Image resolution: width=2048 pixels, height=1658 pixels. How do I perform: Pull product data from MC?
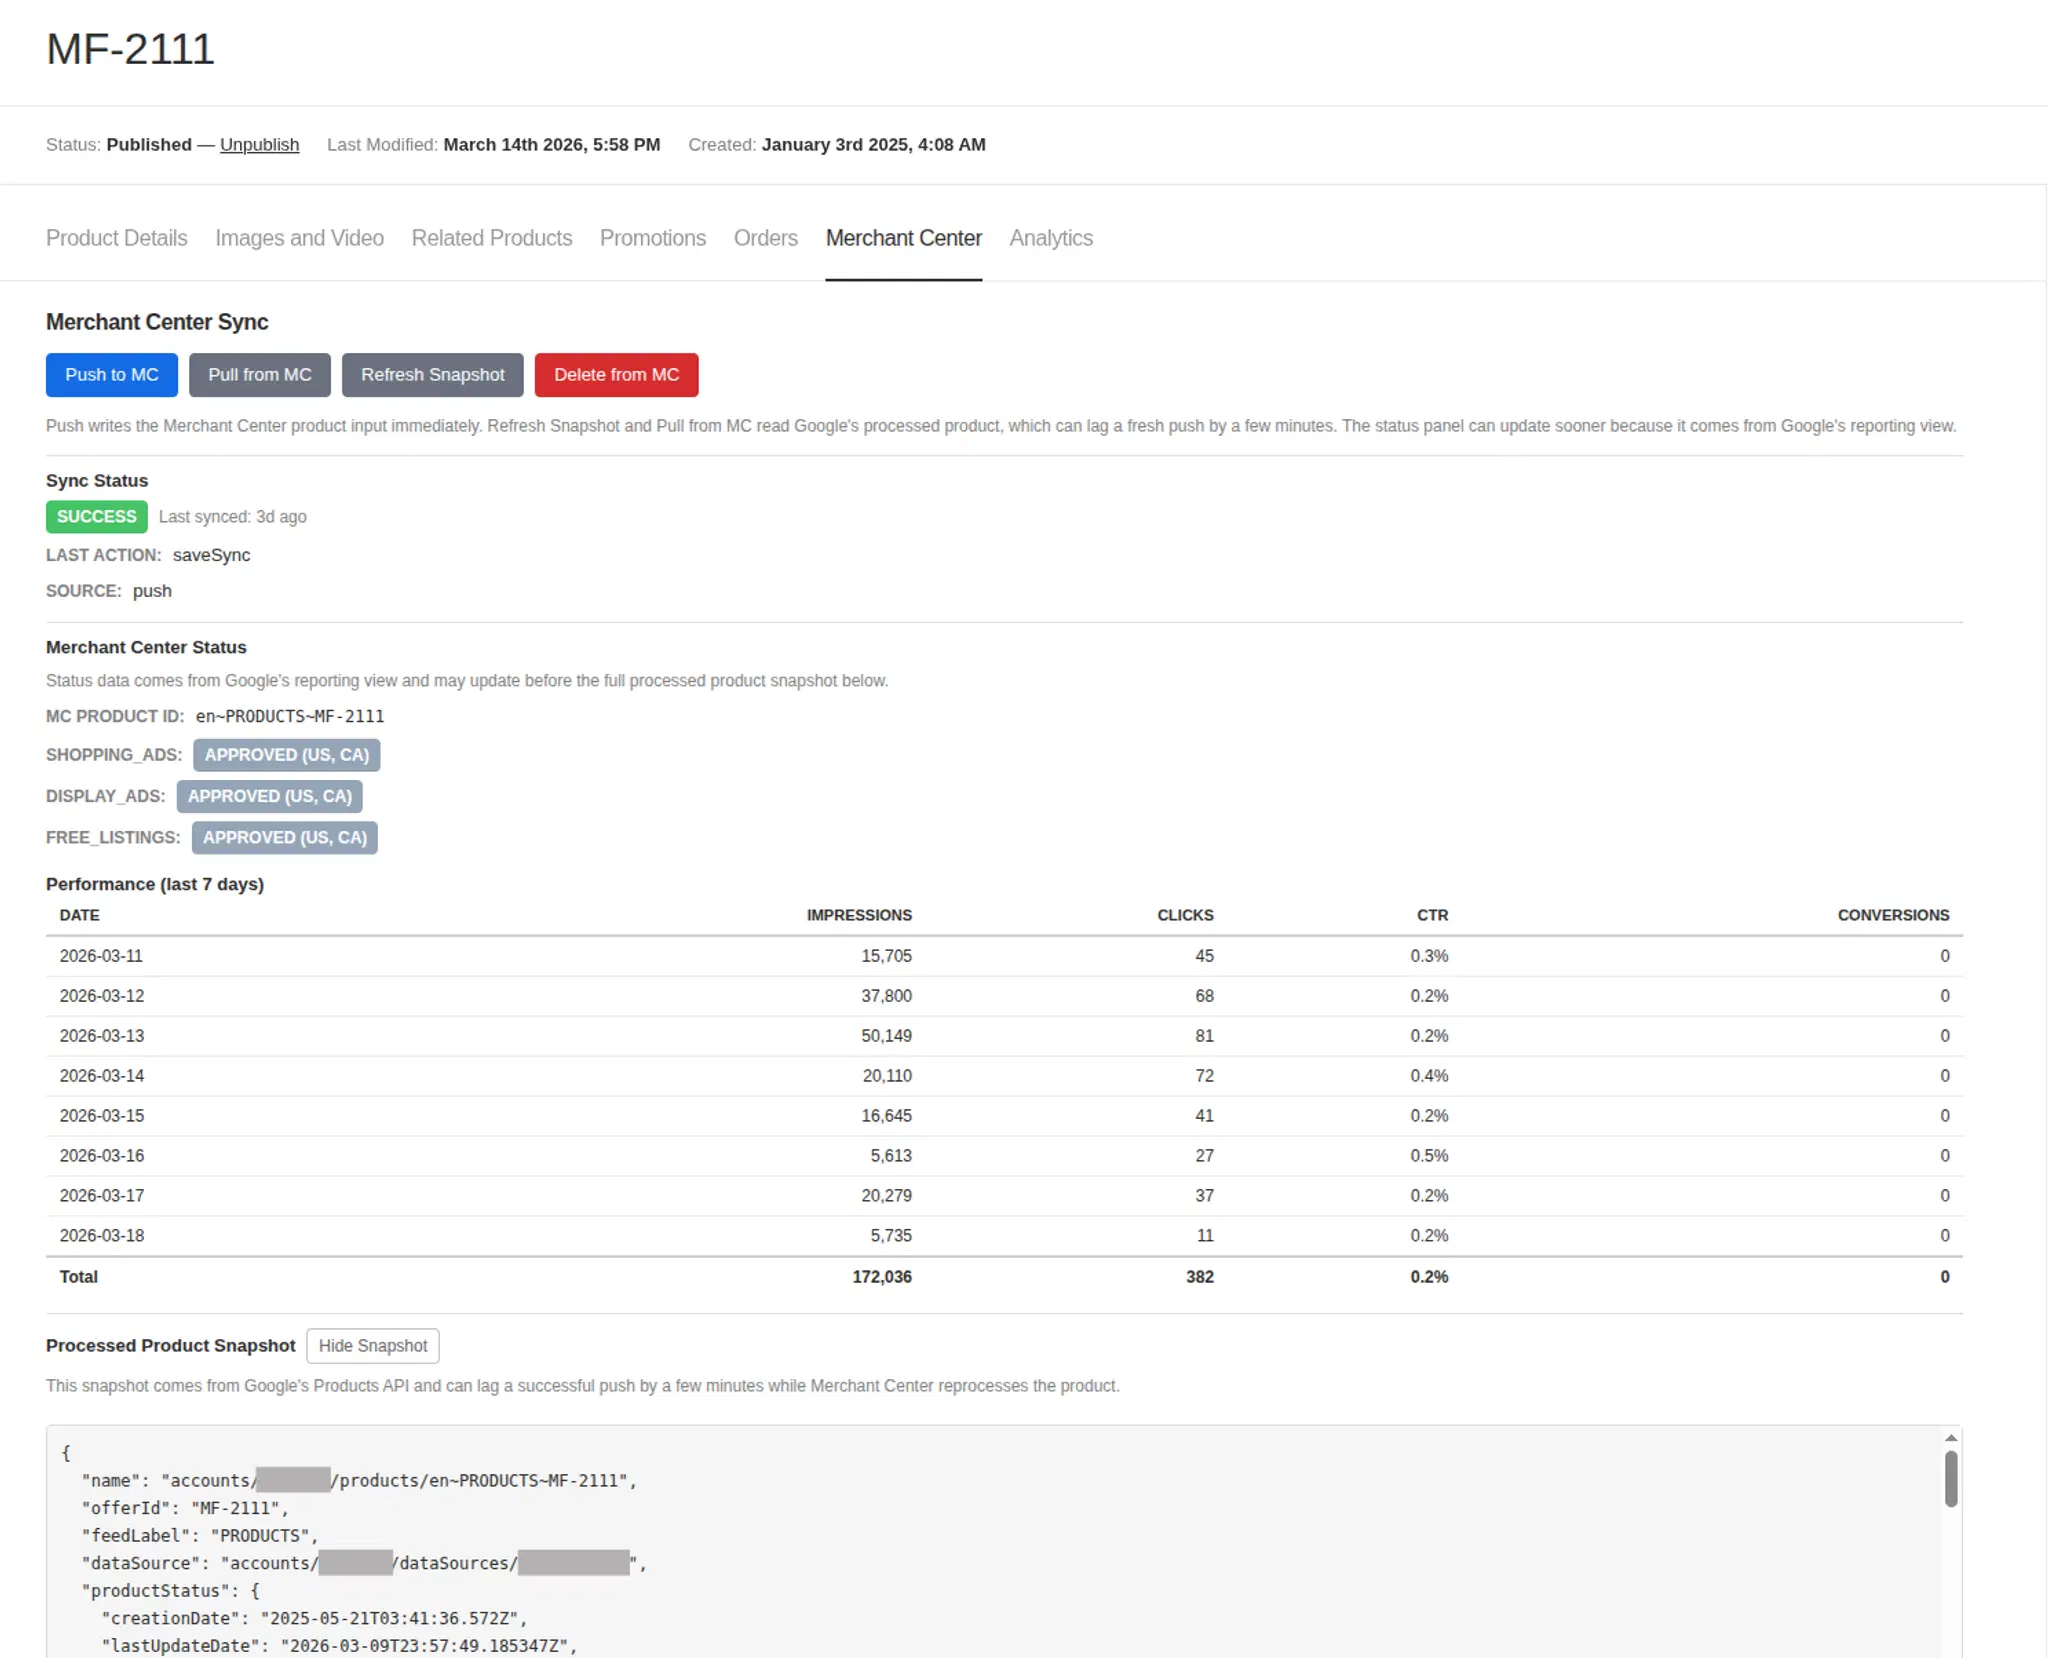coord(259,375)
